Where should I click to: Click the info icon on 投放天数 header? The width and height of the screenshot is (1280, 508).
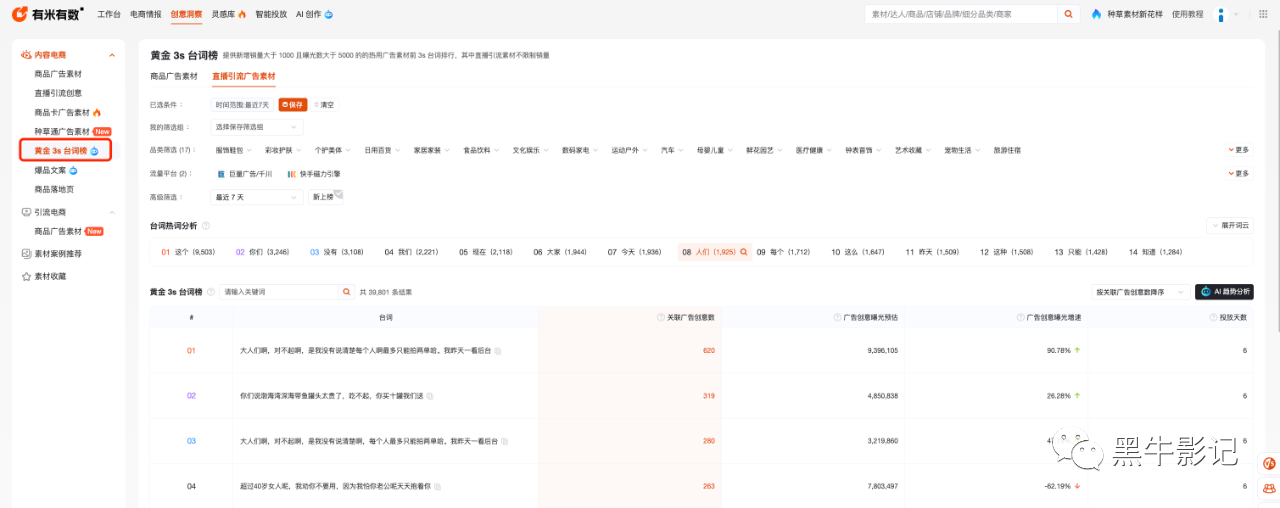point(1212,317)
